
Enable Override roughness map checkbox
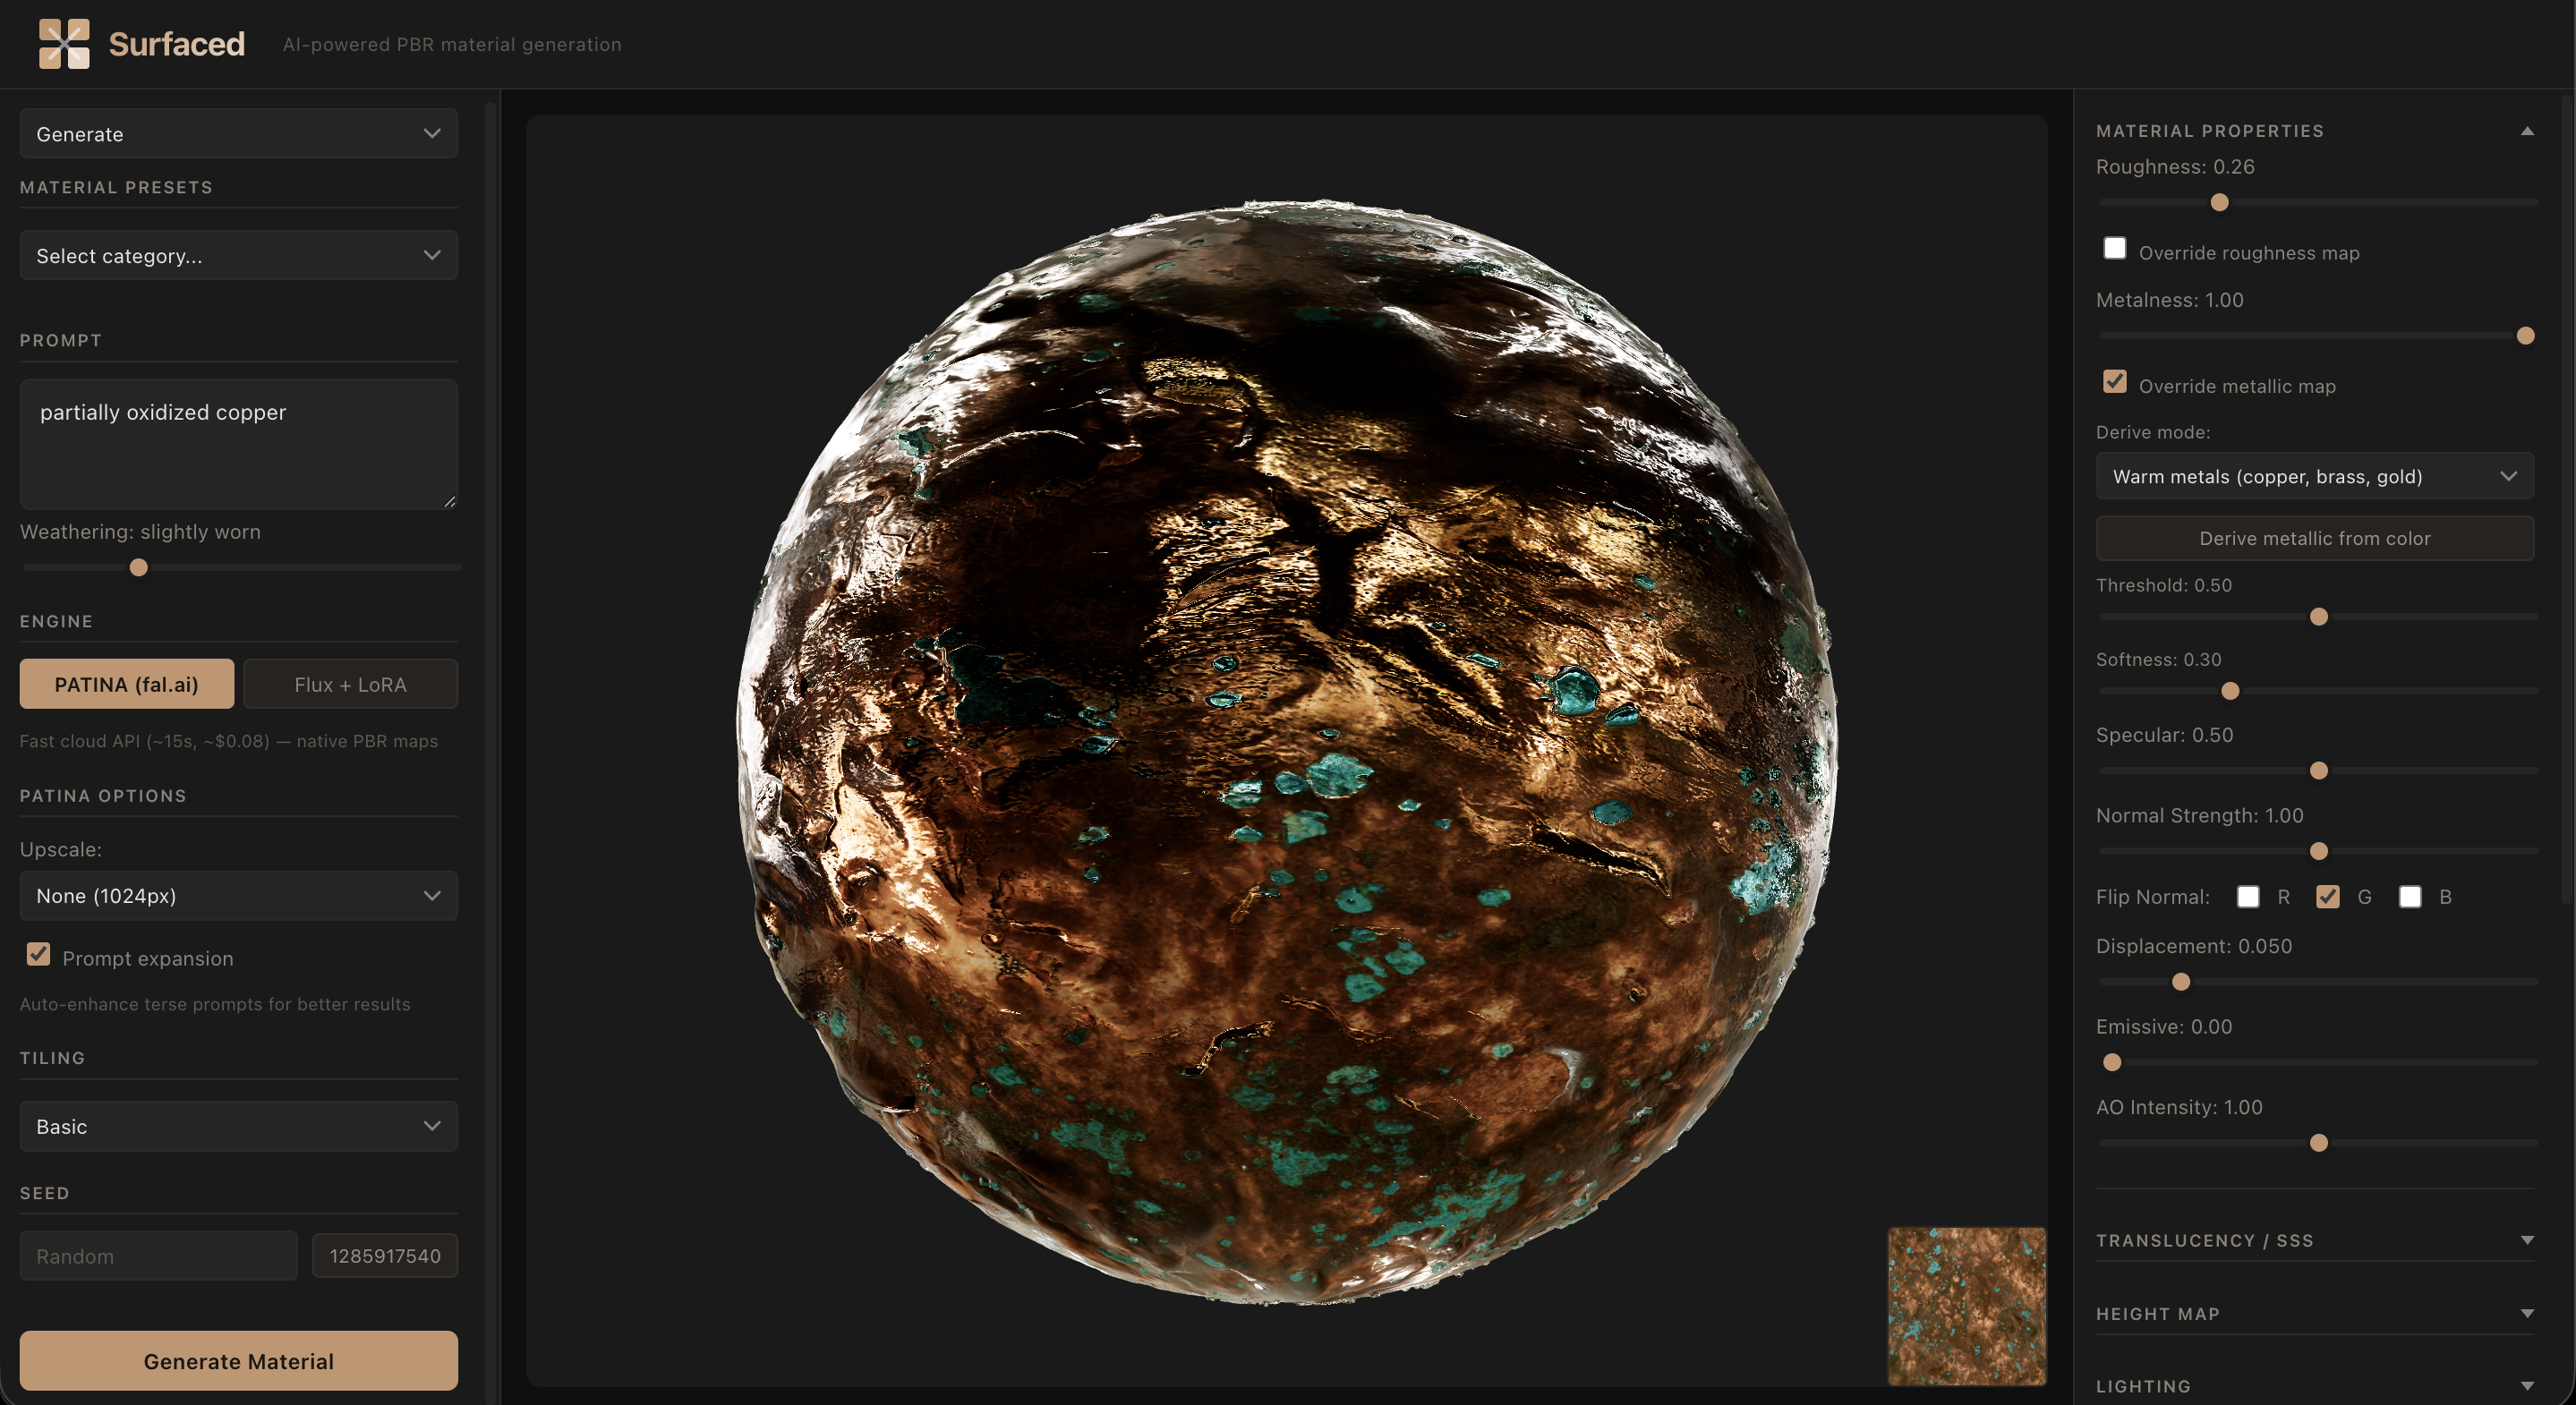[x=2114, y=249]
